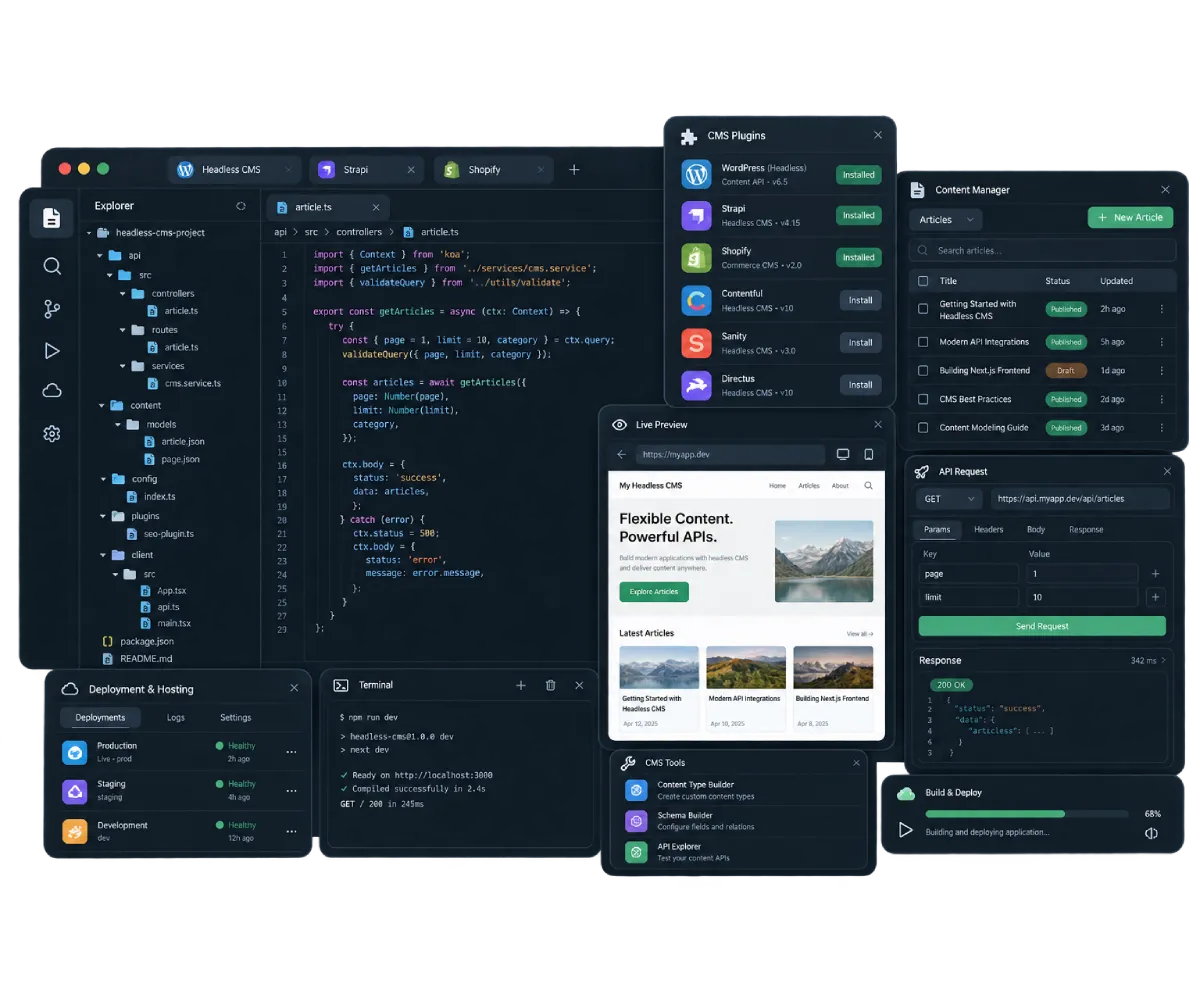This screenshot has width=1200, height=1000.
Task: Check the Getting Started with Headless CMS row
Action: (x=923, y=309)
